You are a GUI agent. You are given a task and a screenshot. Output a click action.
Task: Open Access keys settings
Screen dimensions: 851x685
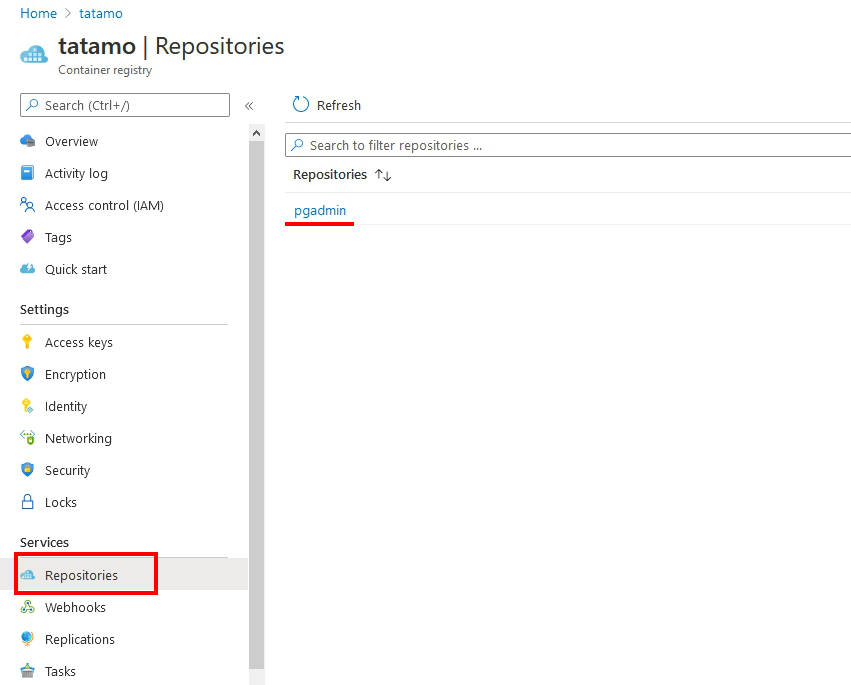(79, 342)
